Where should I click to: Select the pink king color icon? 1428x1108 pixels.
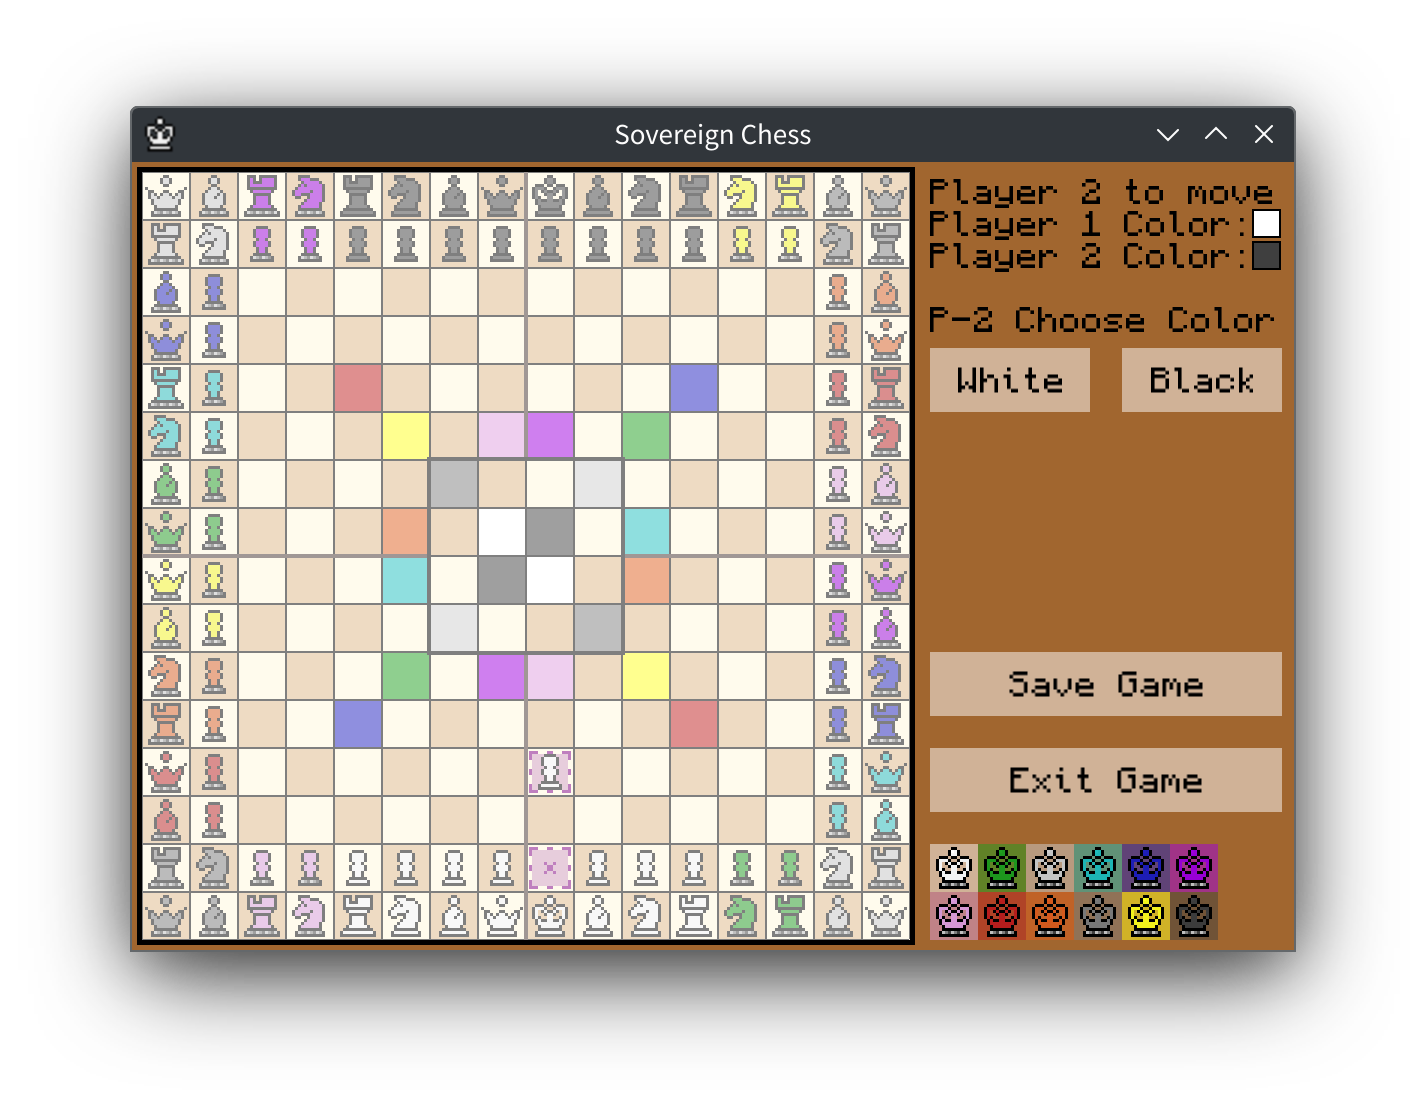[x=952, y=916]
